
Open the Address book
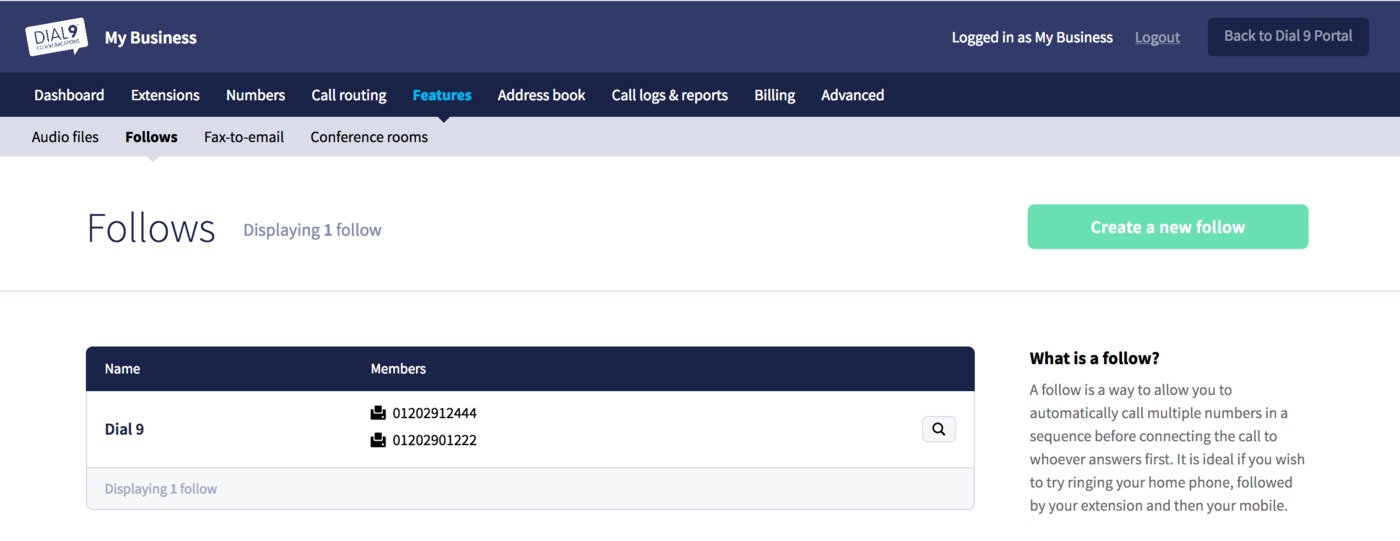(541, 95)
